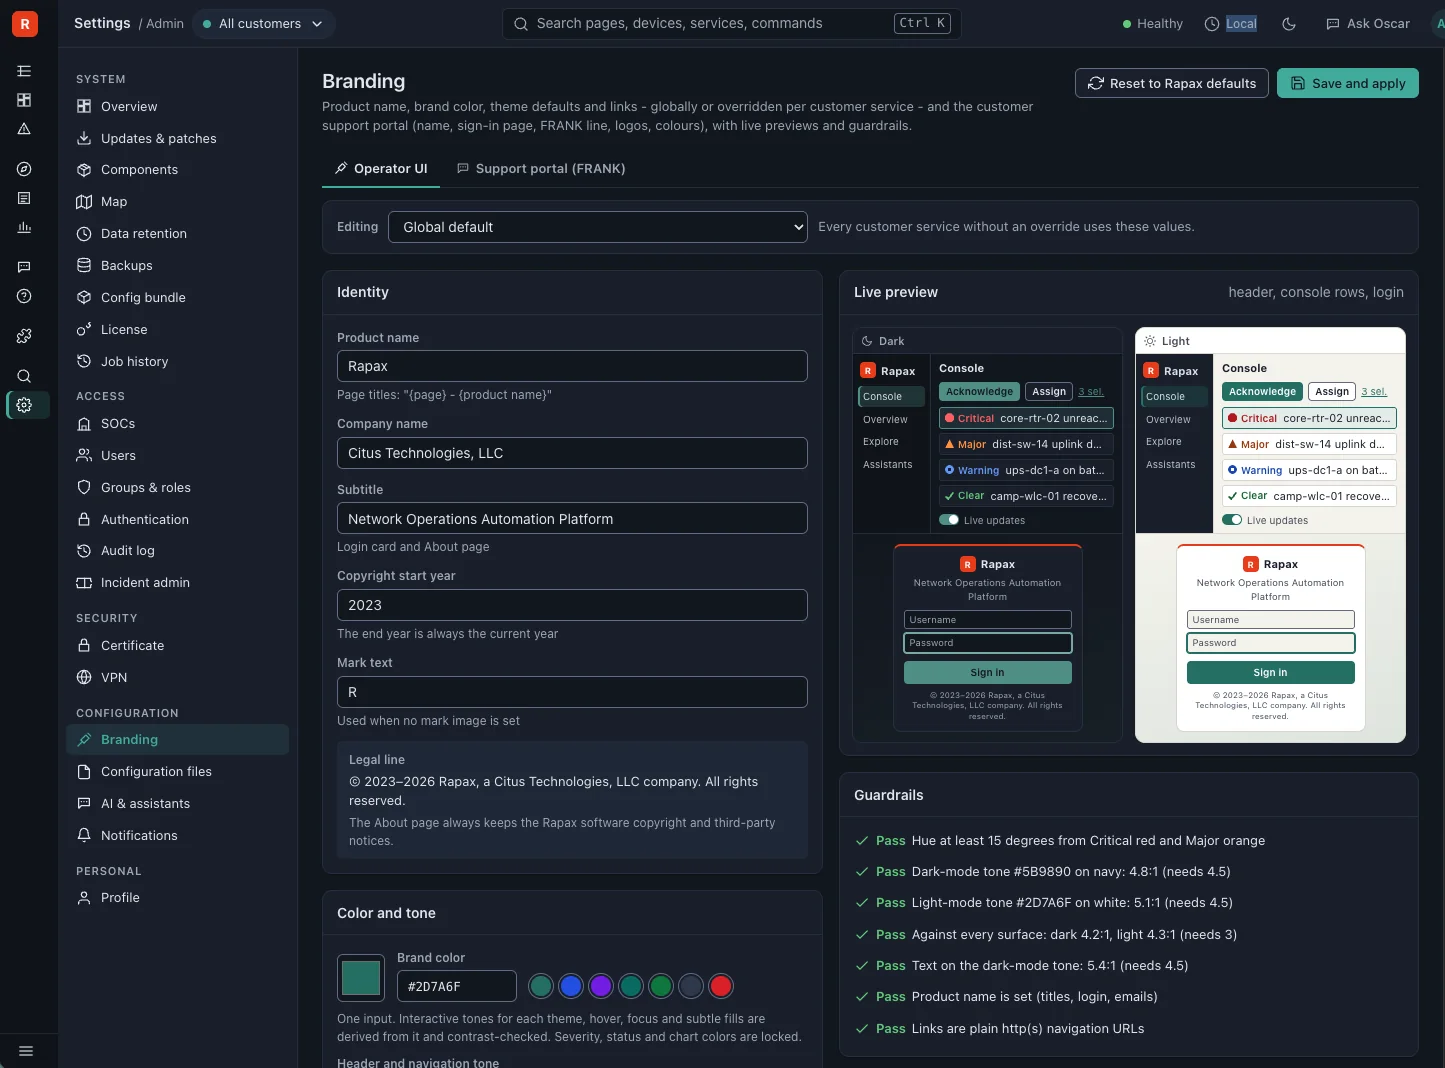Click 3 sel. link in Dark preview
Screen dimensions: 1445x1068
(x=1091, y=392)
